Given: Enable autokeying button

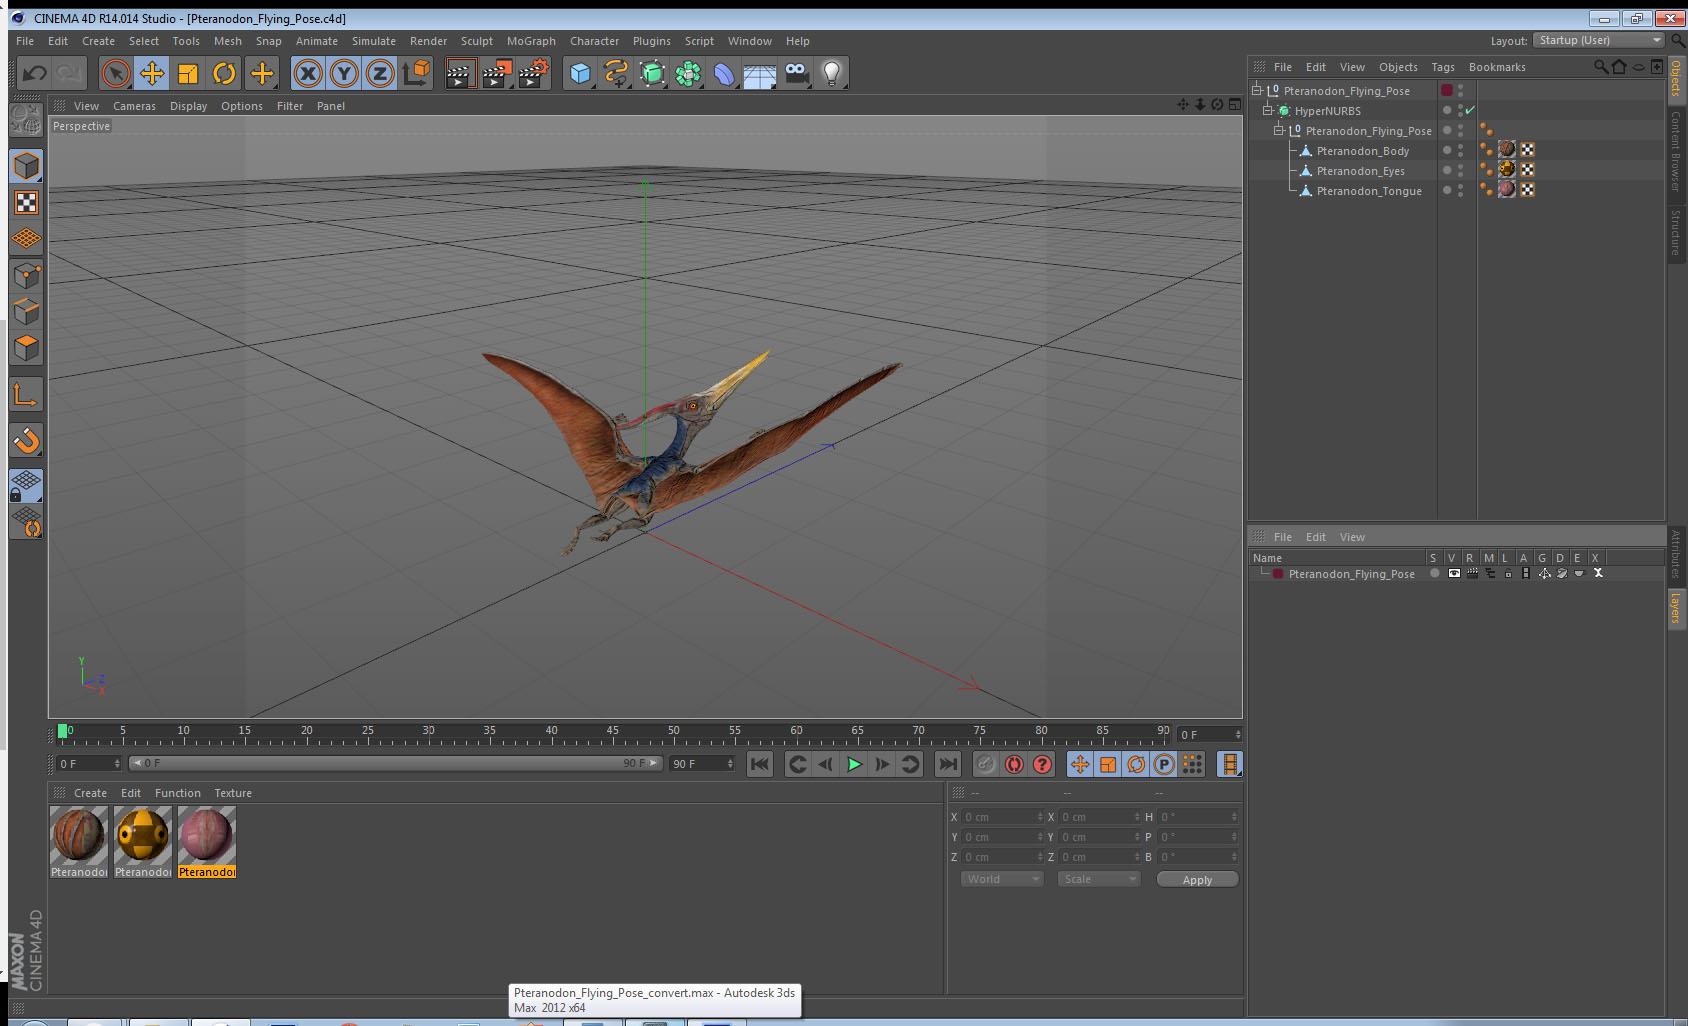Looking at the screenshot, I should [1014, 764].
